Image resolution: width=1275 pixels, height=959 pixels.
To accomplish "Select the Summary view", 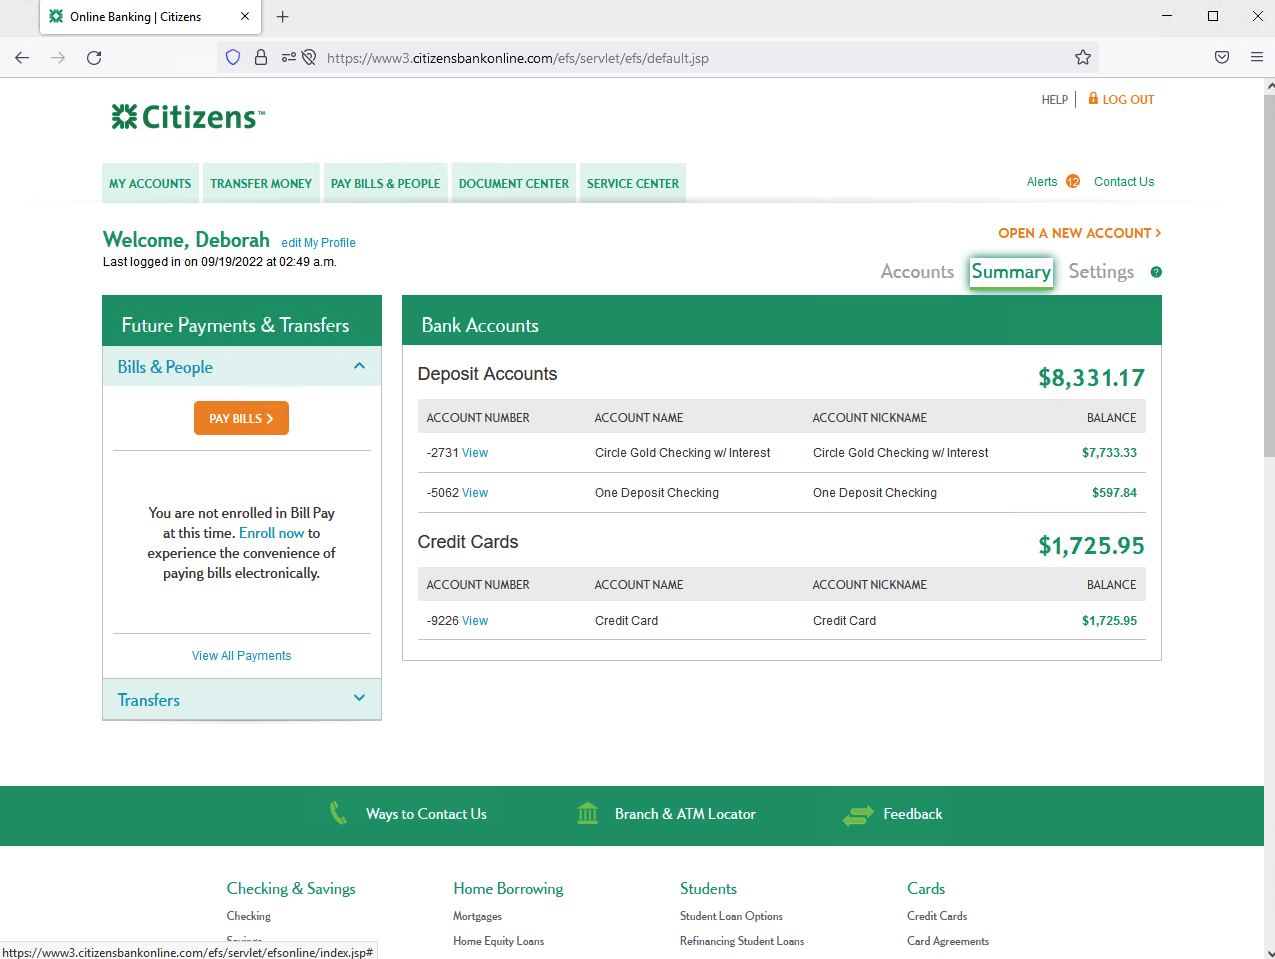I will [x=1011, y=272].
